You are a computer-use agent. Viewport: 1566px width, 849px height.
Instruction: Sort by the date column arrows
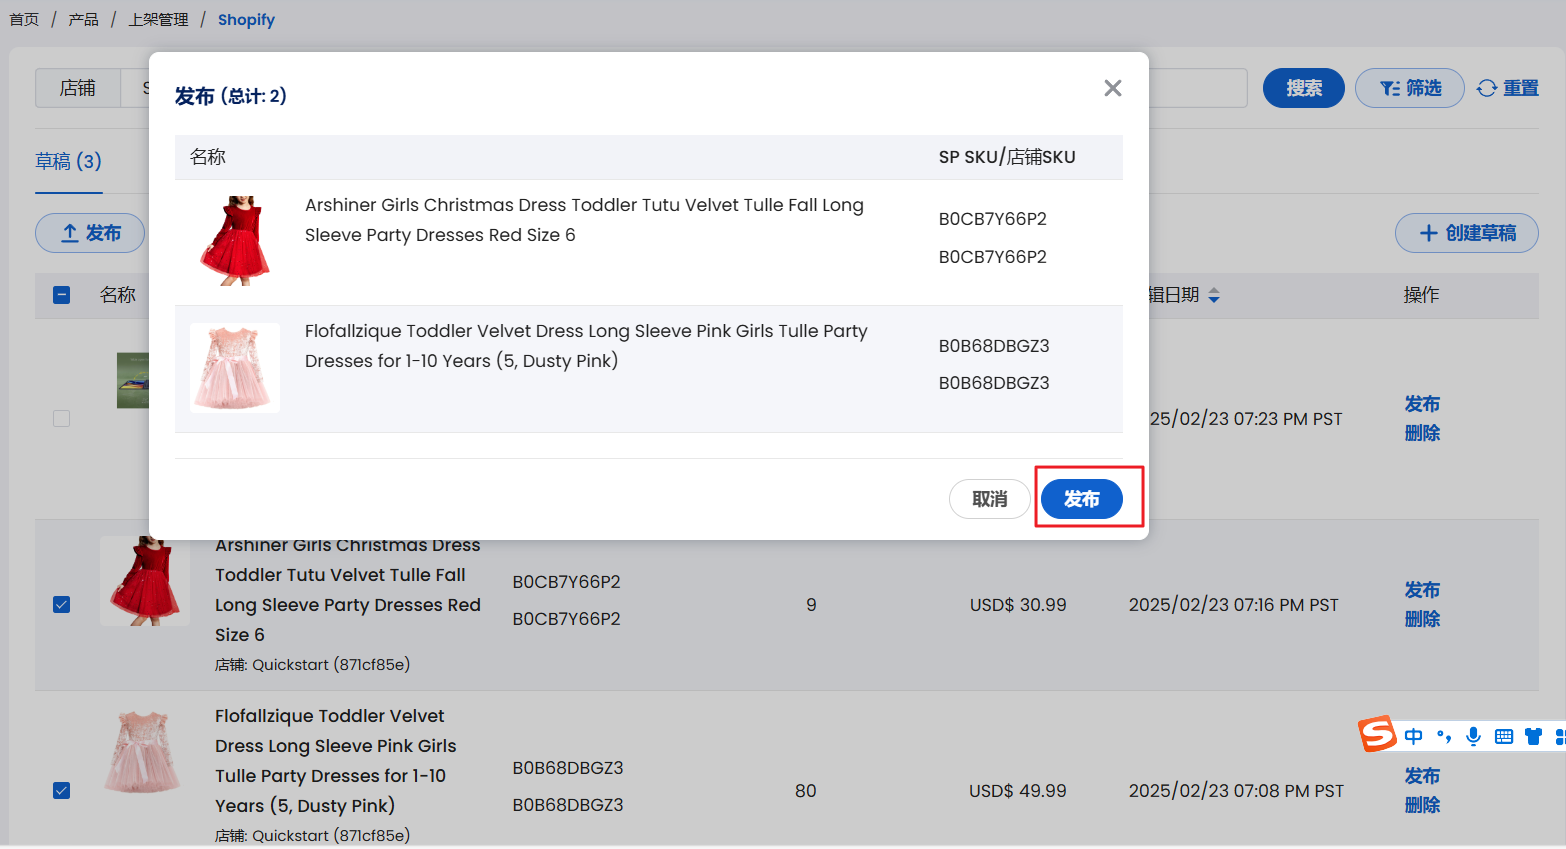[1214, 295]
